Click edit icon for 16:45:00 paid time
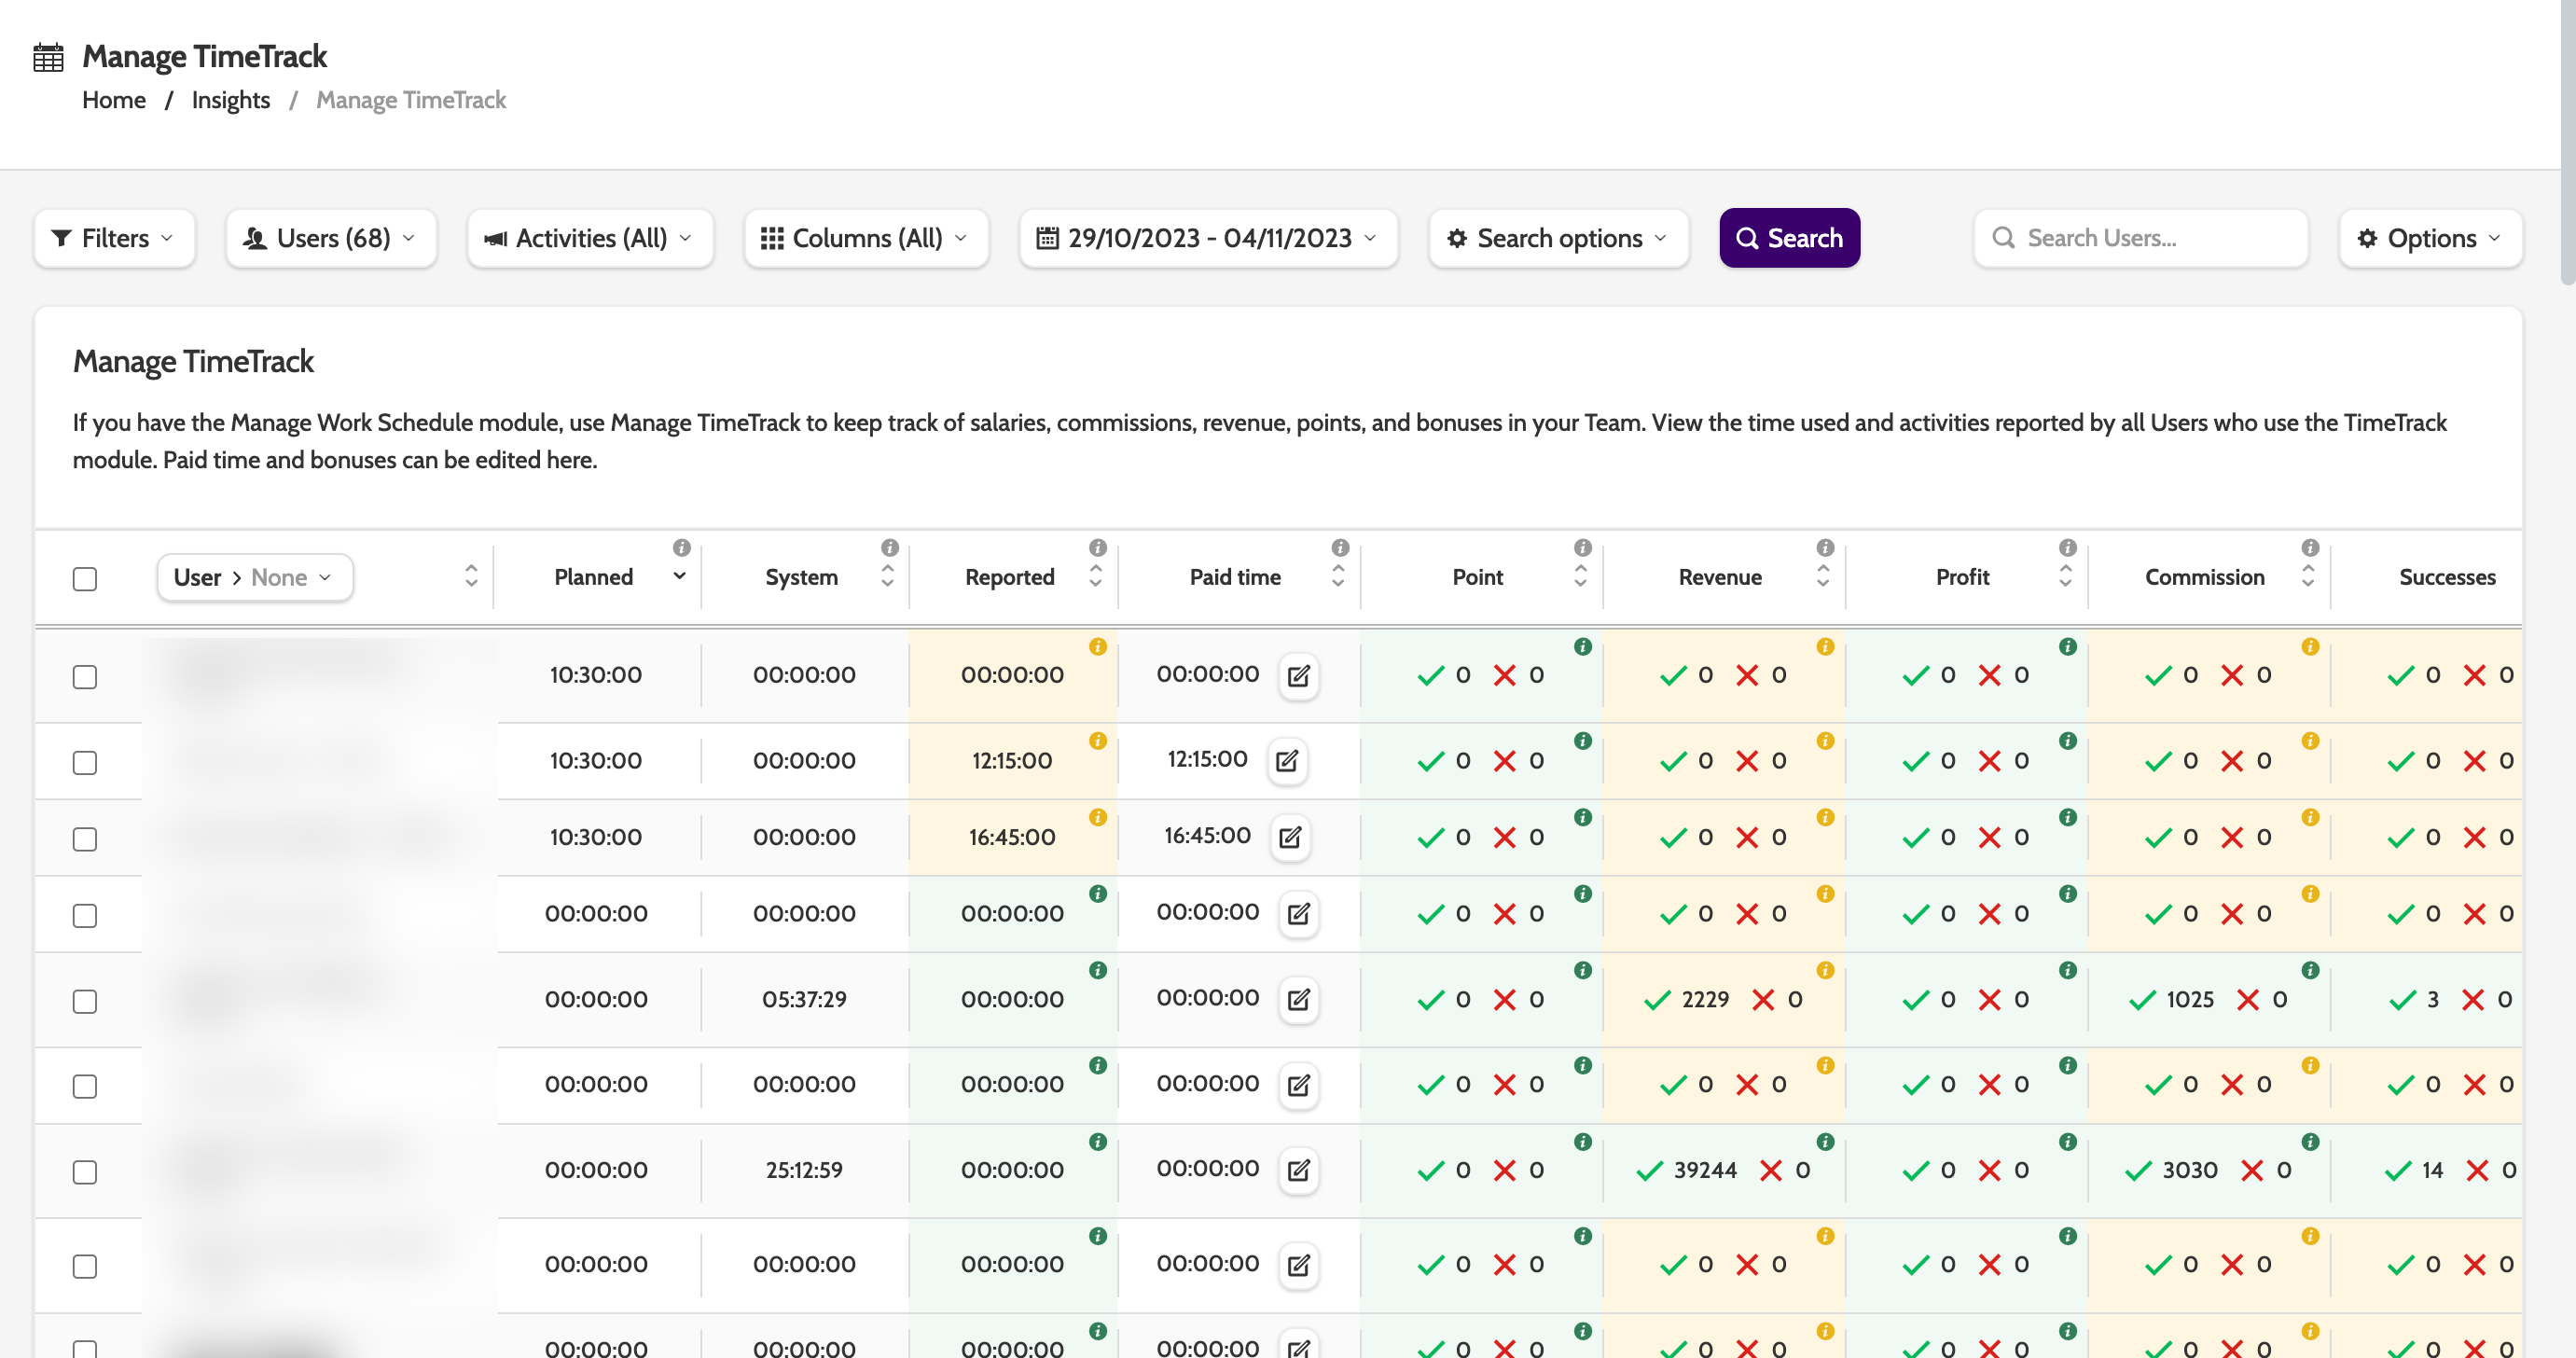The image size is (2576, 1358). click(x=1290, y=837)
